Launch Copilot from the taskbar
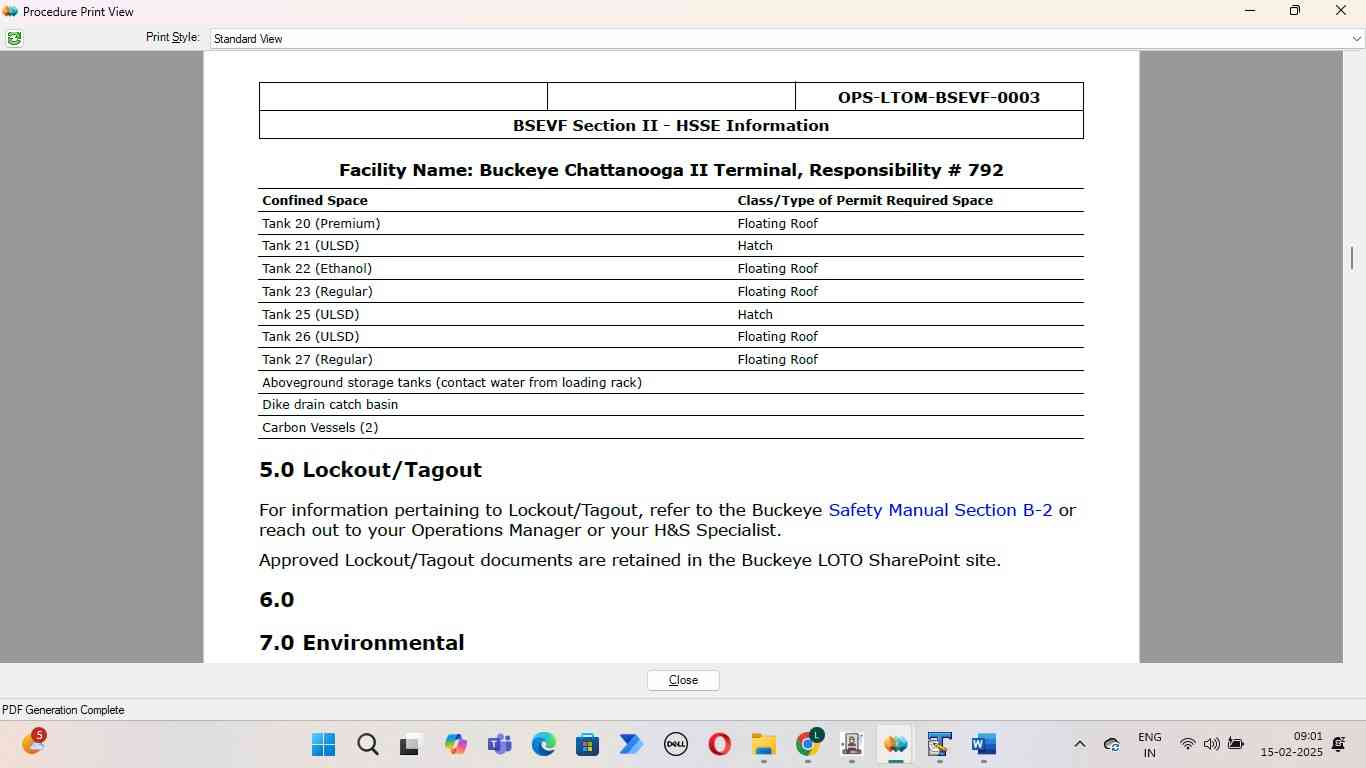 pos(455,744)
